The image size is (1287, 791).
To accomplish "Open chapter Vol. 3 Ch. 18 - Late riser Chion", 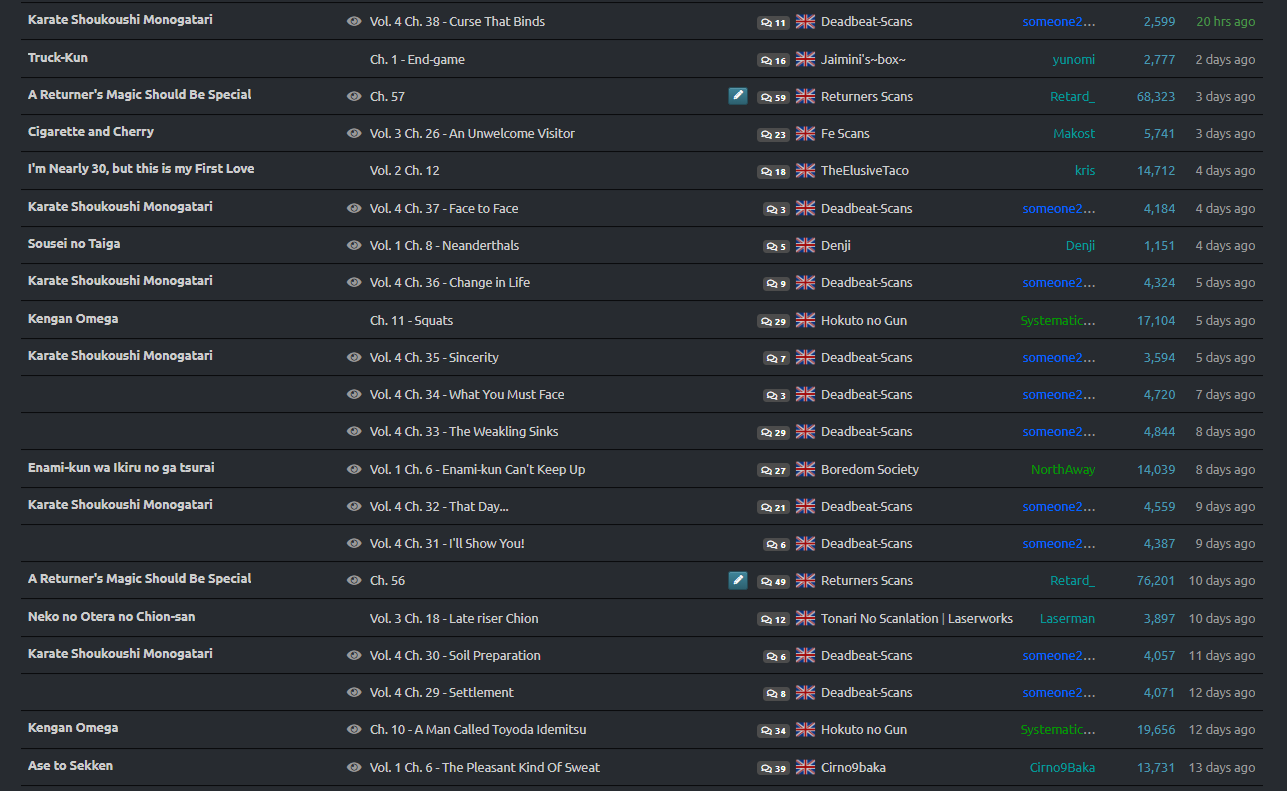I will click(454, 618).
